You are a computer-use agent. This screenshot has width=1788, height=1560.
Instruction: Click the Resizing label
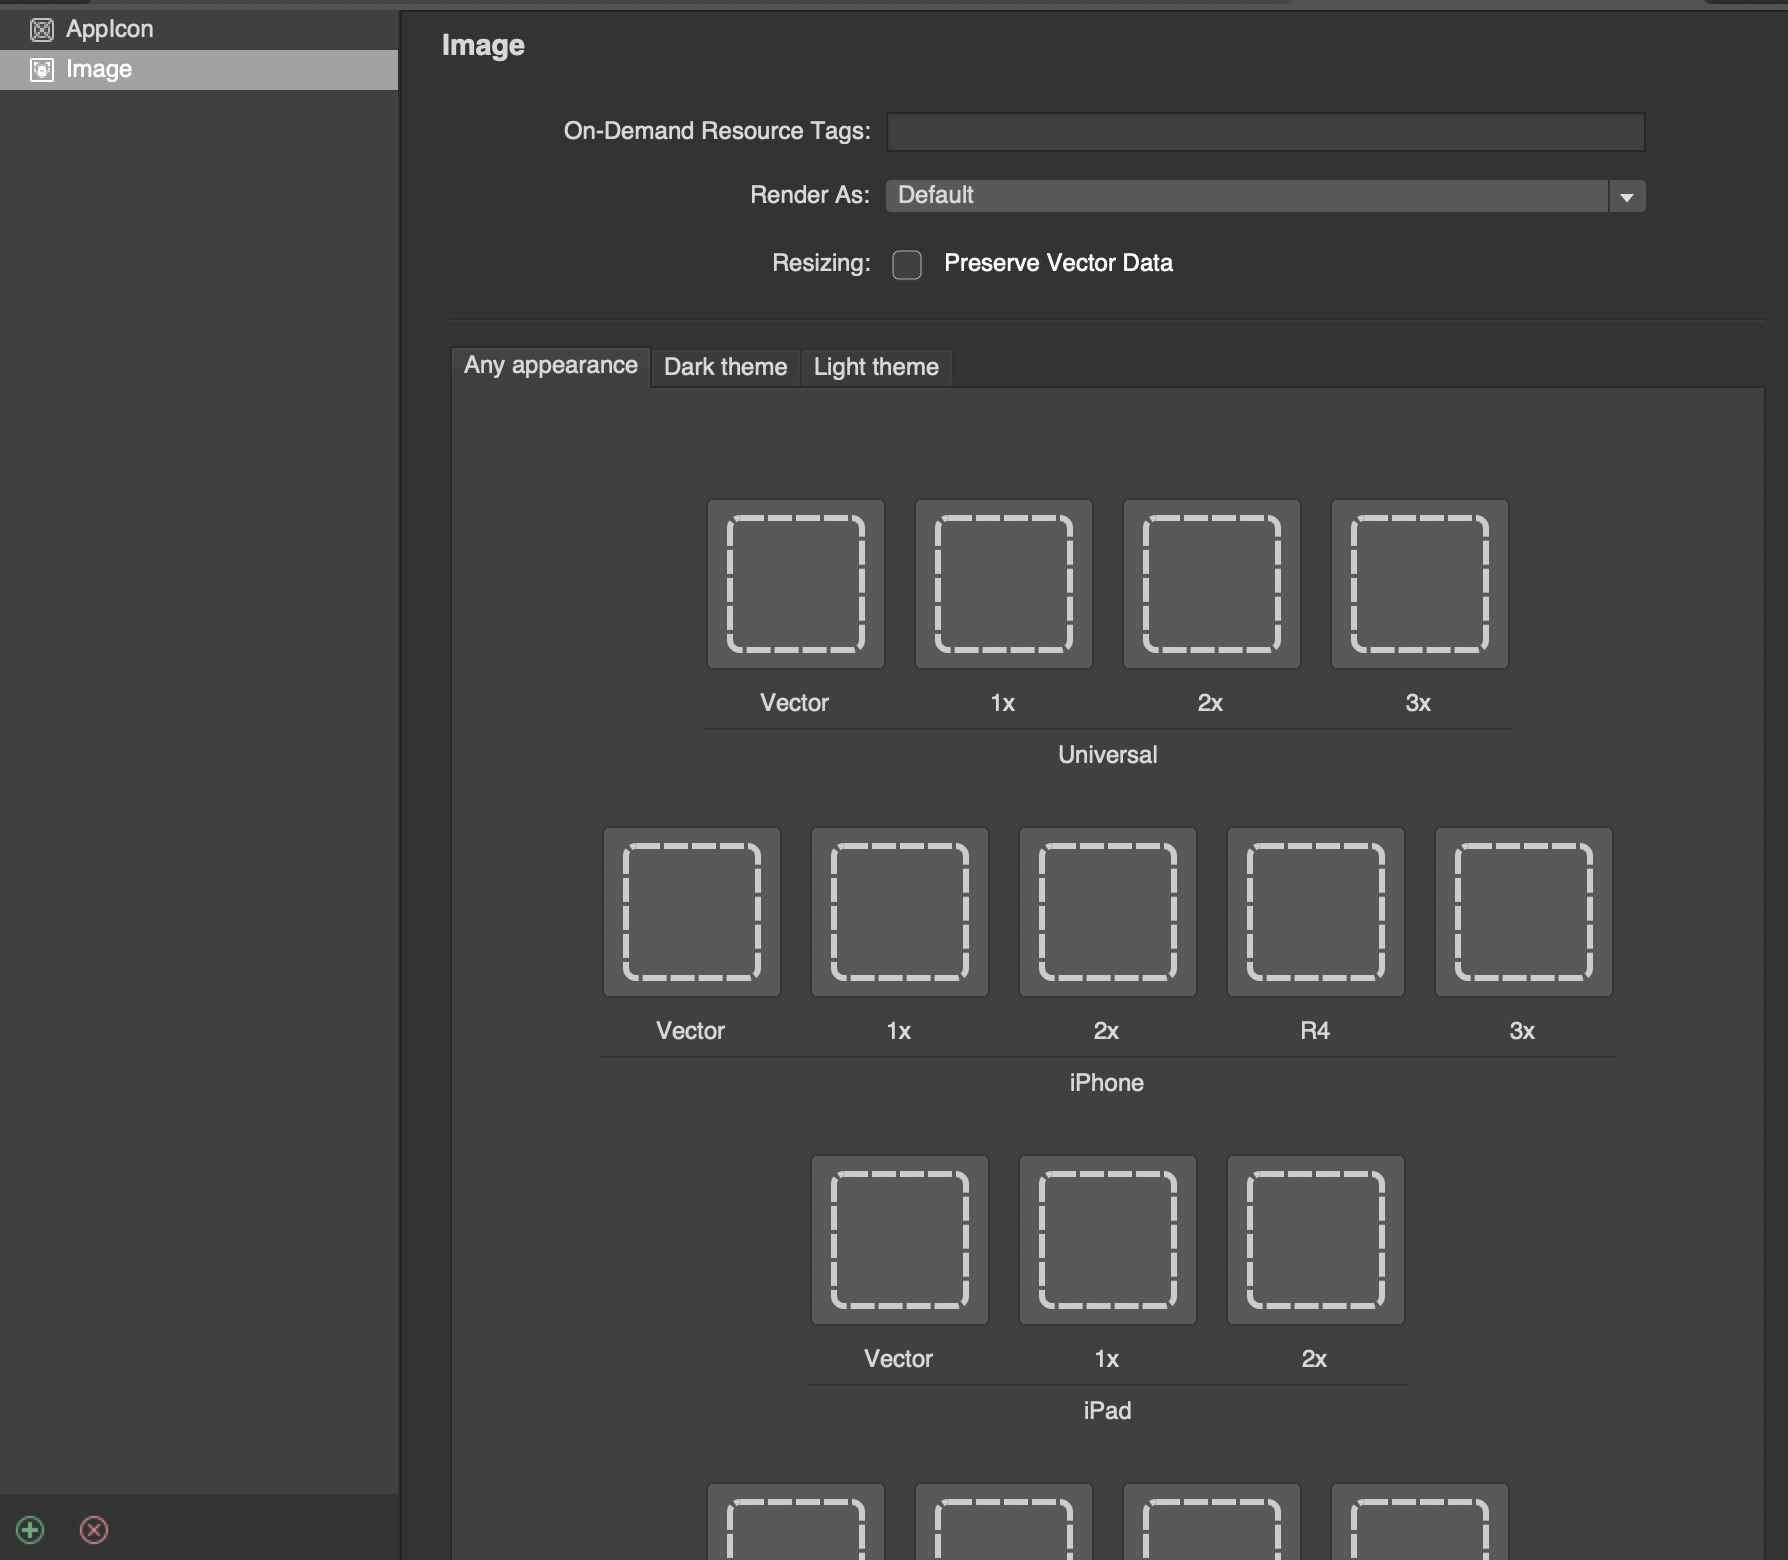point(821,264)
